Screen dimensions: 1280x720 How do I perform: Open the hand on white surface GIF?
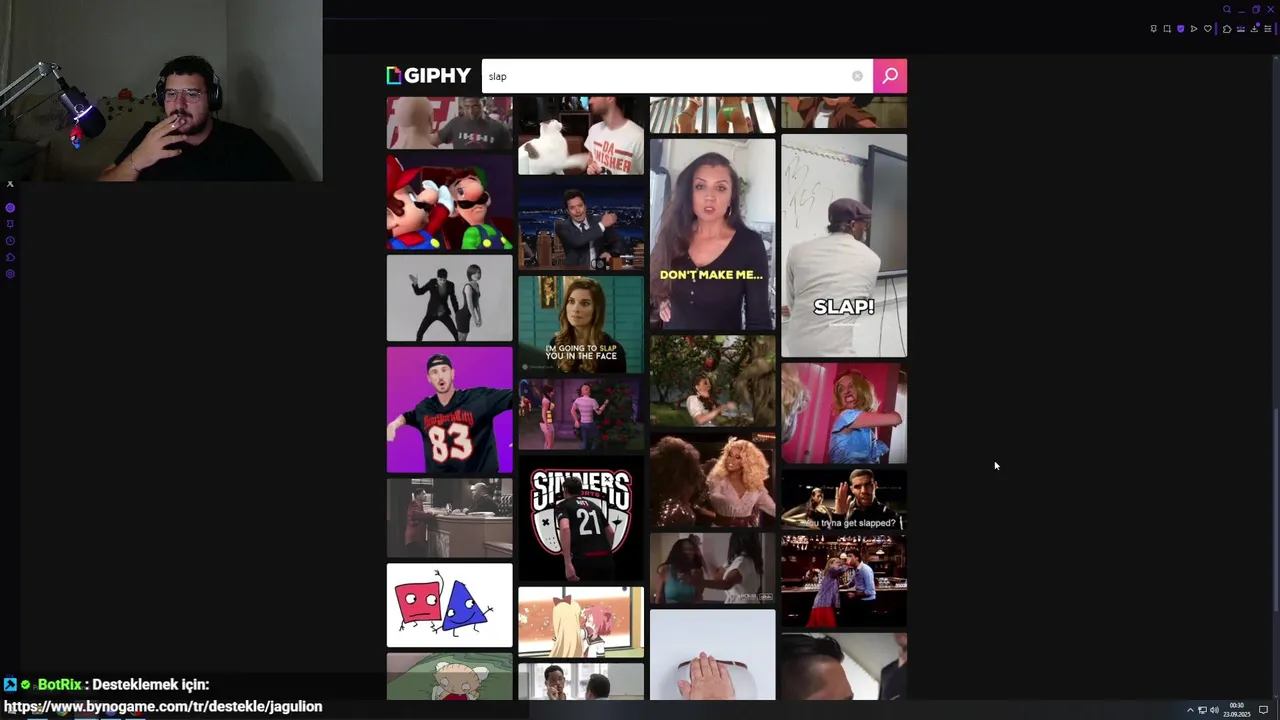(712, 655)
